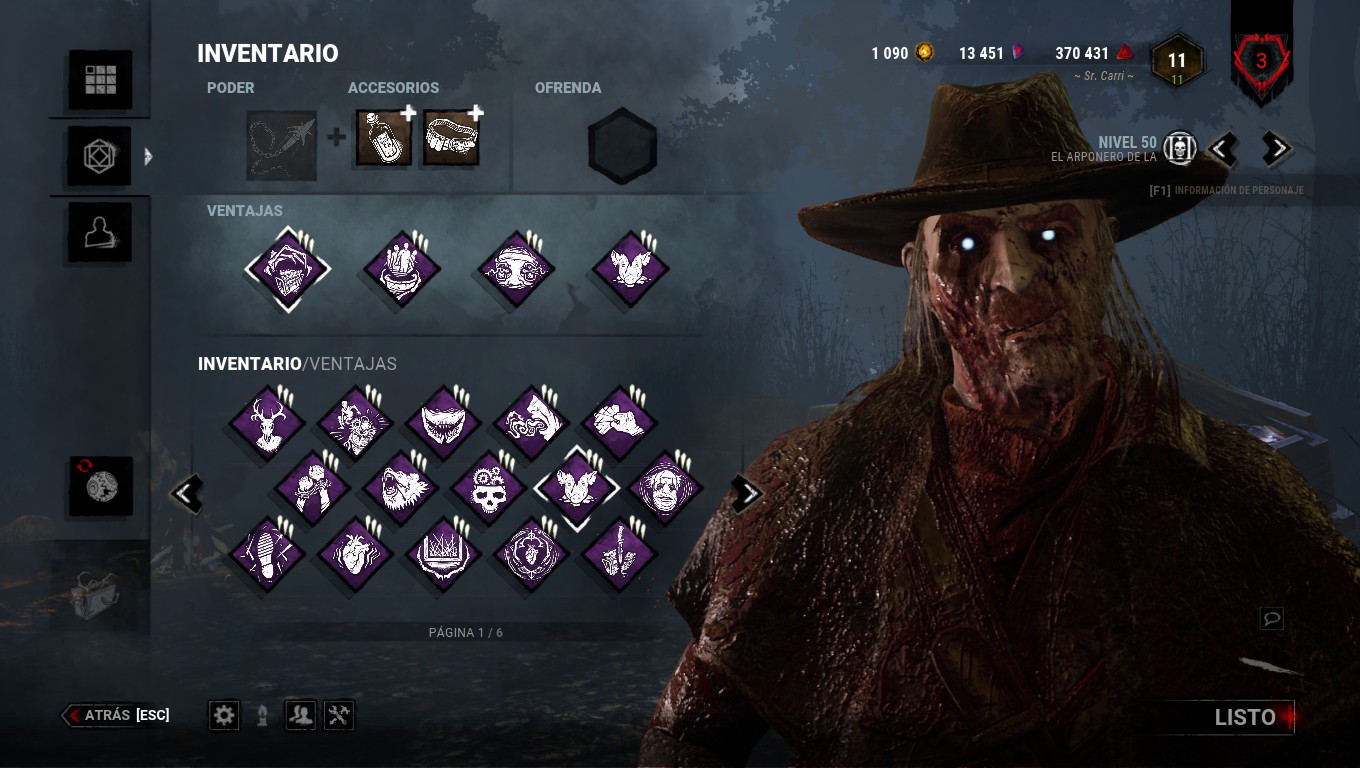Open the character customization silhouette tab
Viewport: 1360px width, 768px height.
tap(100, 233)
